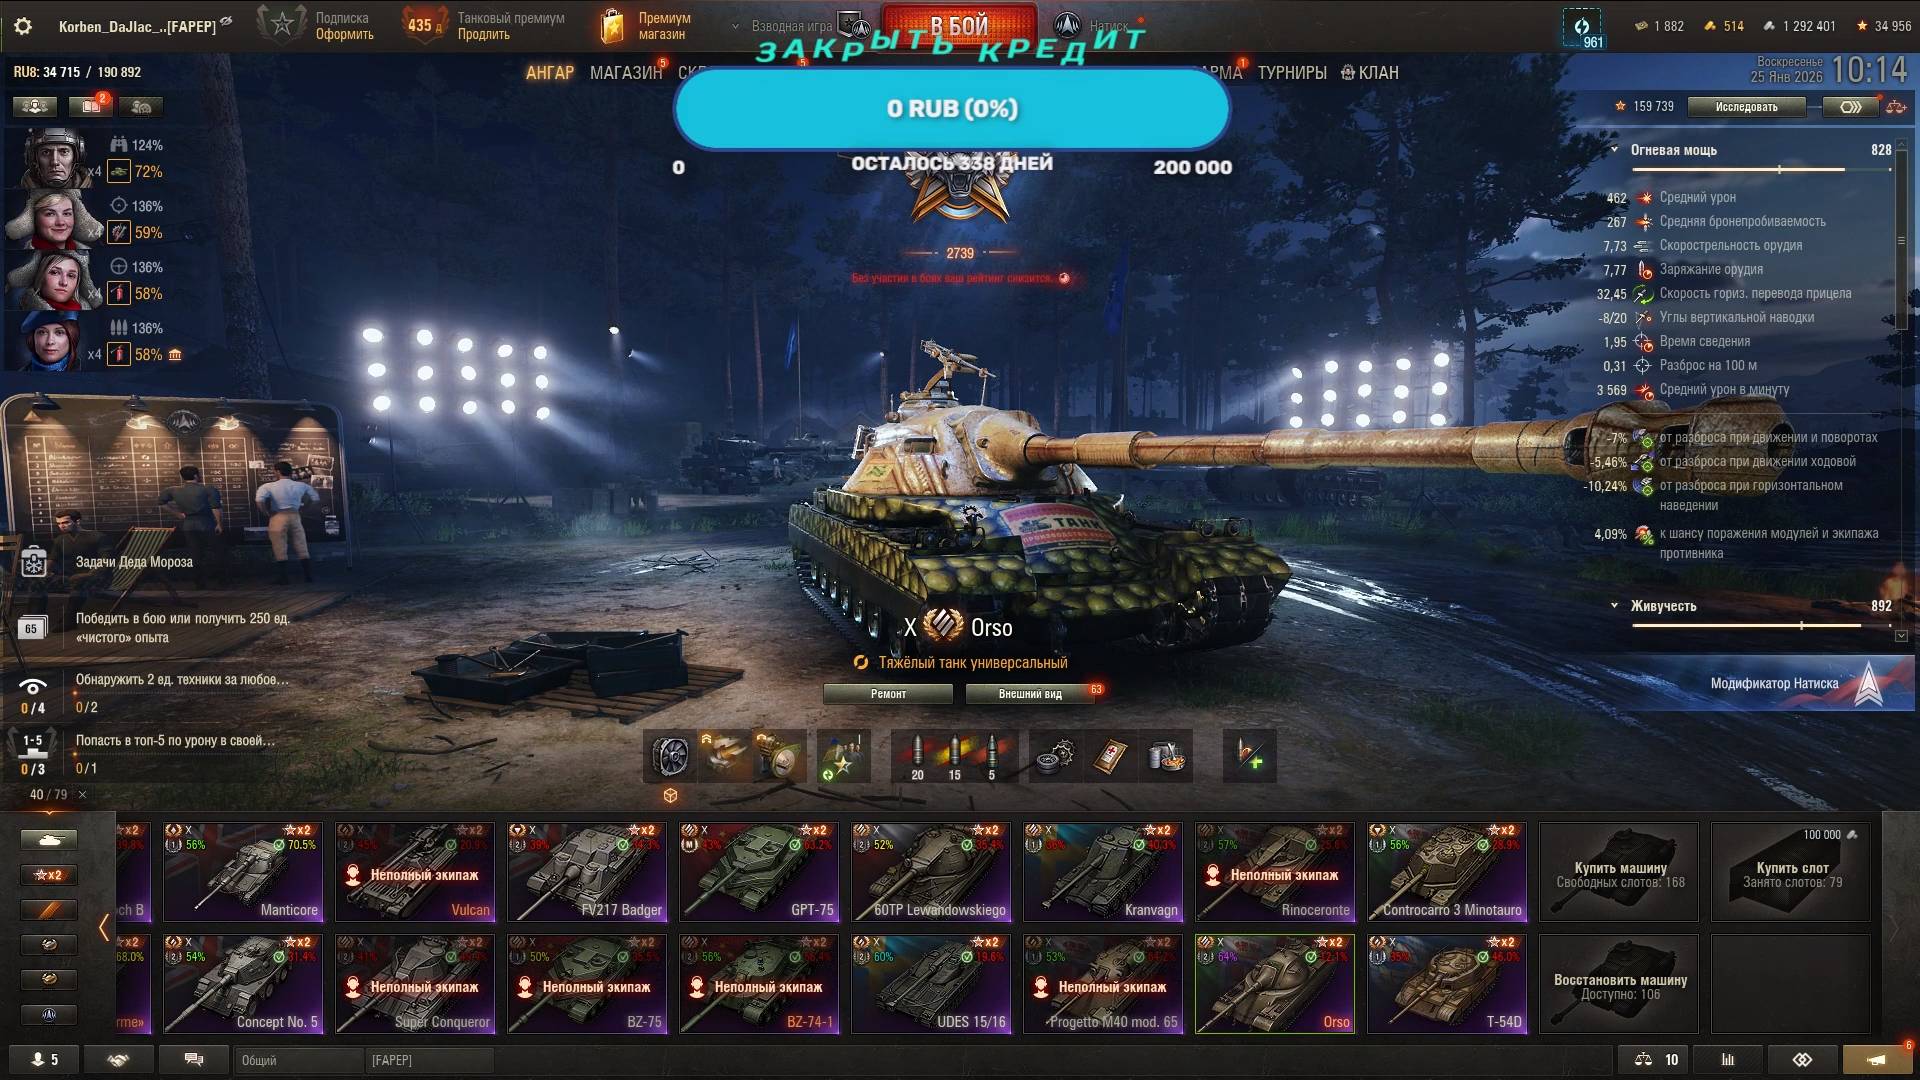Click the cyan credit progress bar
The image size is (1920, 1080).
coord(952,108)
